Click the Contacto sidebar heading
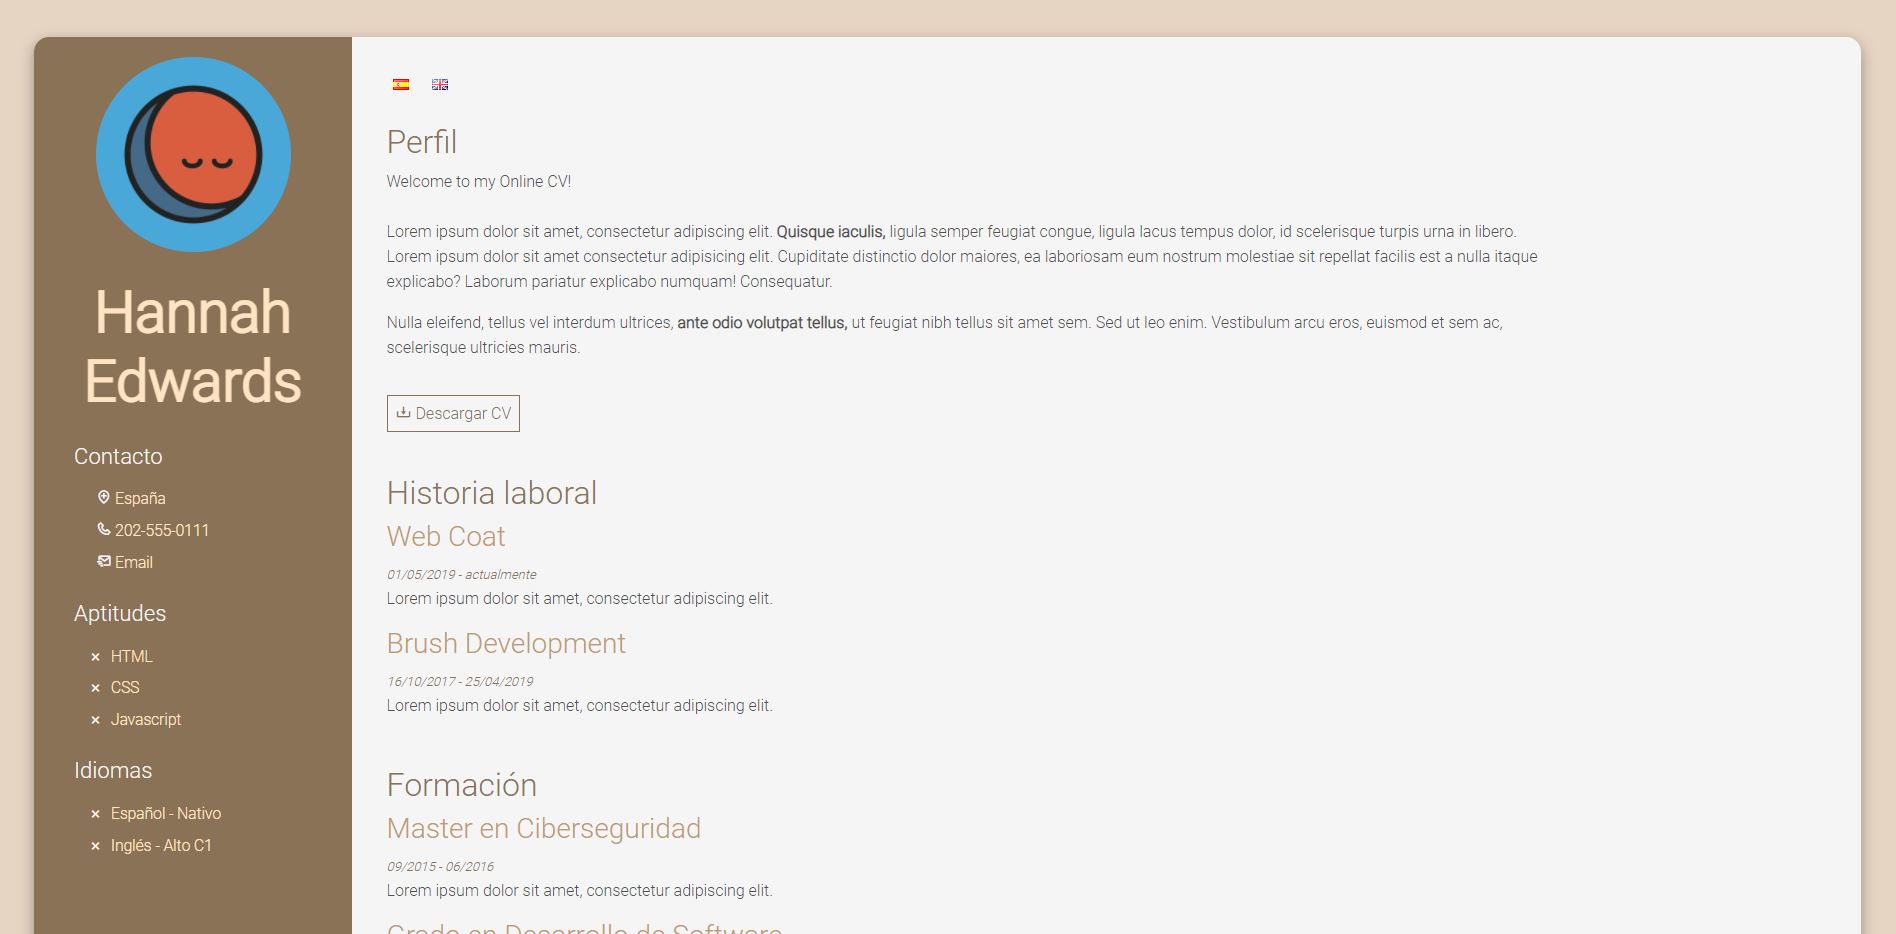The image size is (1896, 934). click(118, 456)
